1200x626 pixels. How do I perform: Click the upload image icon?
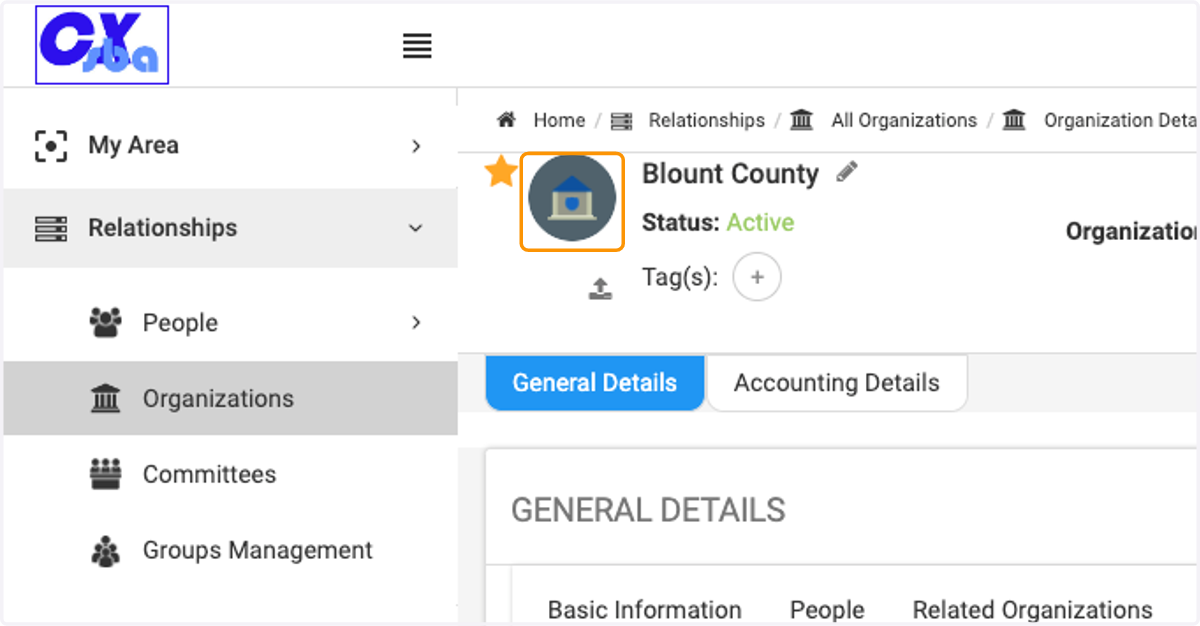[x=600, y=289]
